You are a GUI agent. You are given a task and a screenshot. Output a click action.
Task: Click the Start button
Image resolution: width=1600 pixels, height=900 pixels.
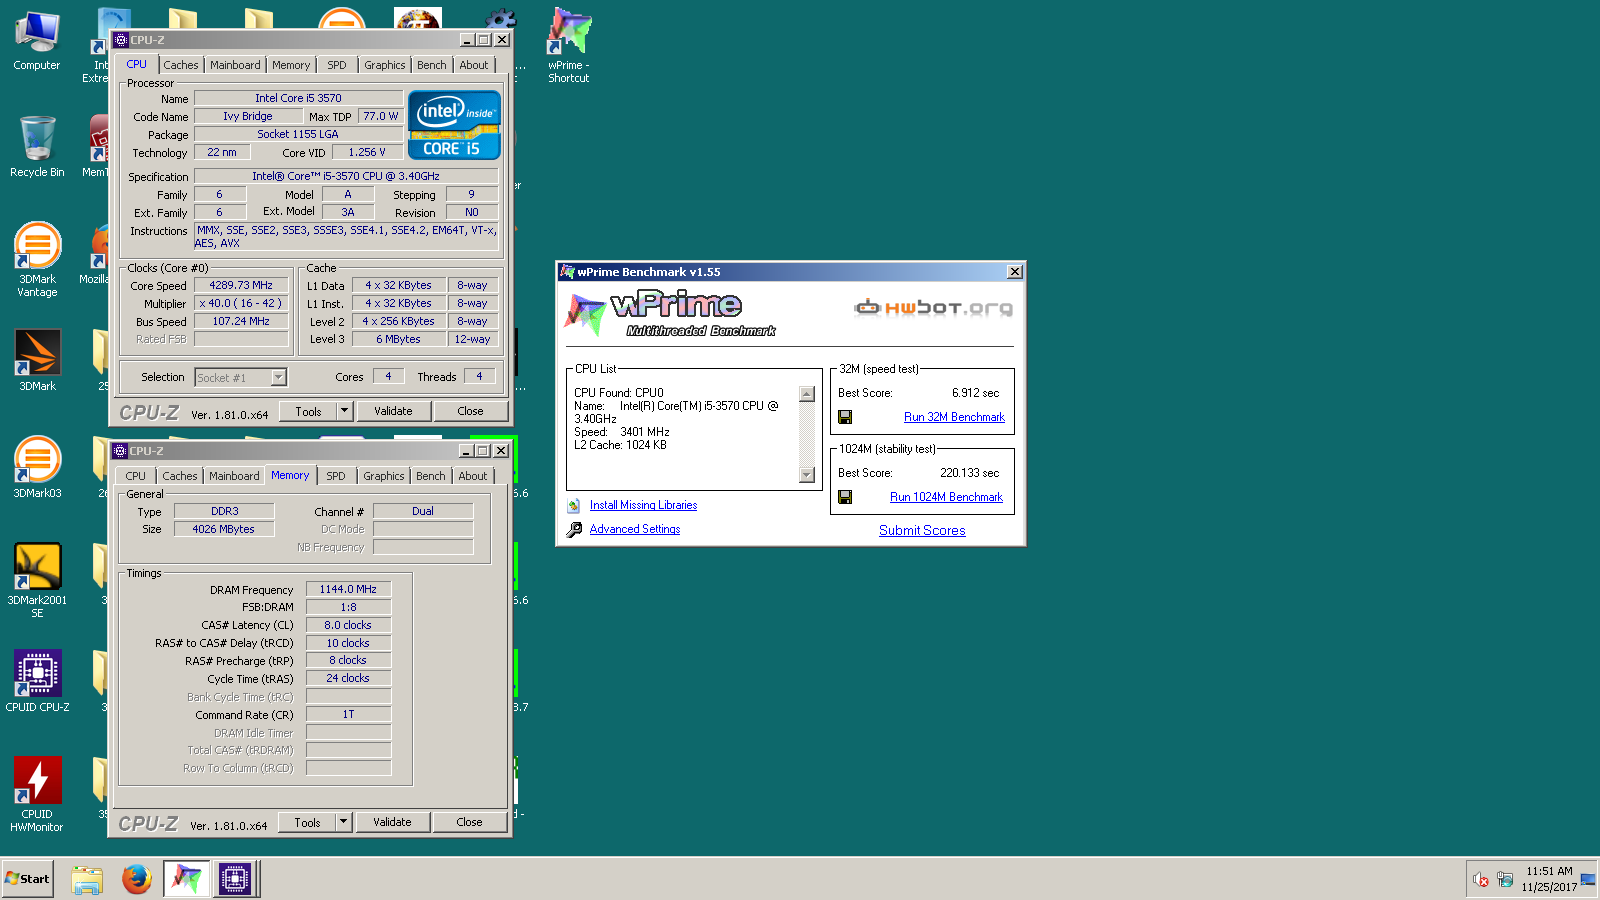click(x=28, y=879)
